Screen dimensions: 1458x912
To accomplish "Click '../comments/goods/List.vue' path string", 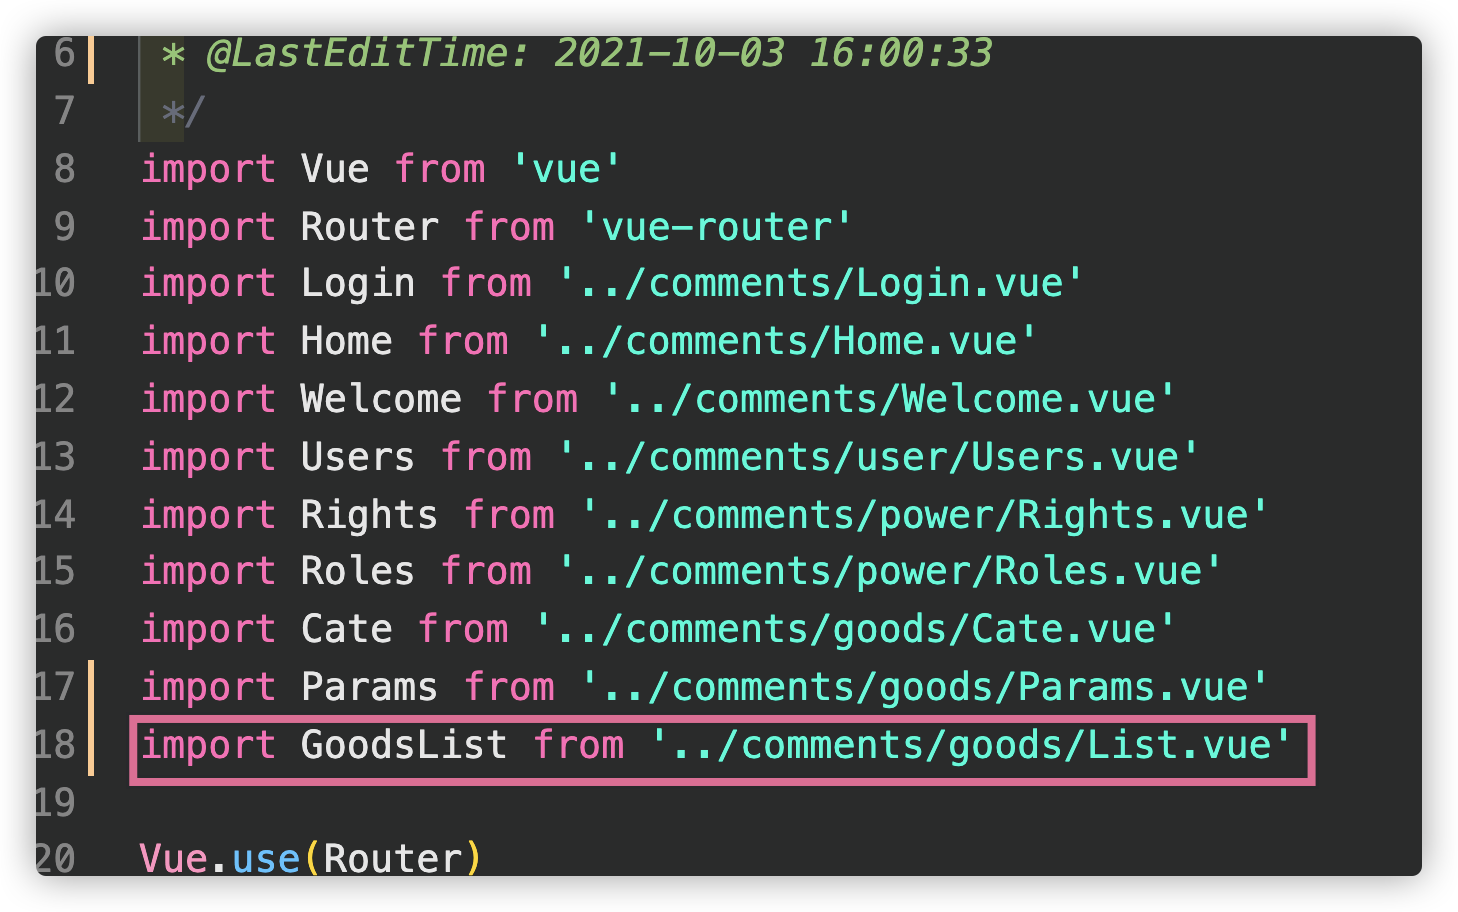I will click(x=971, y=745).
